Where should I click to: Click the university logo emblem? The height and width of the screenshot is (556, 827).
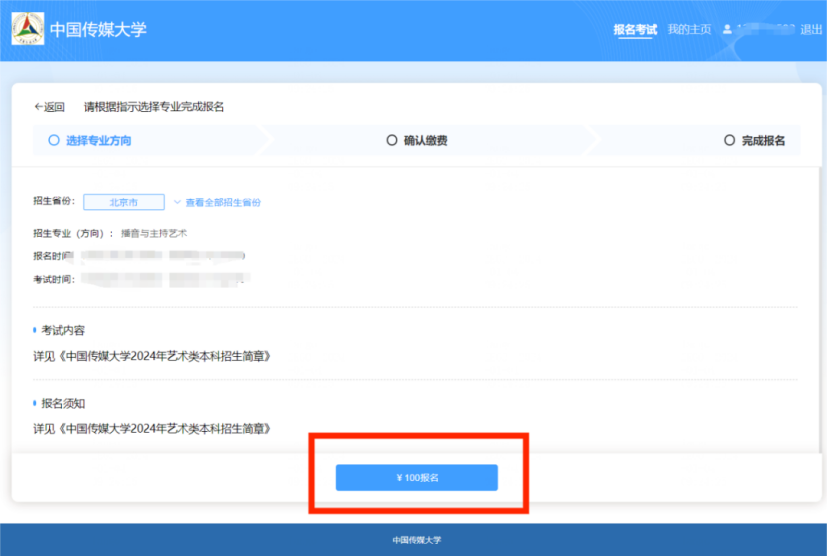click(x=27, y=29)
